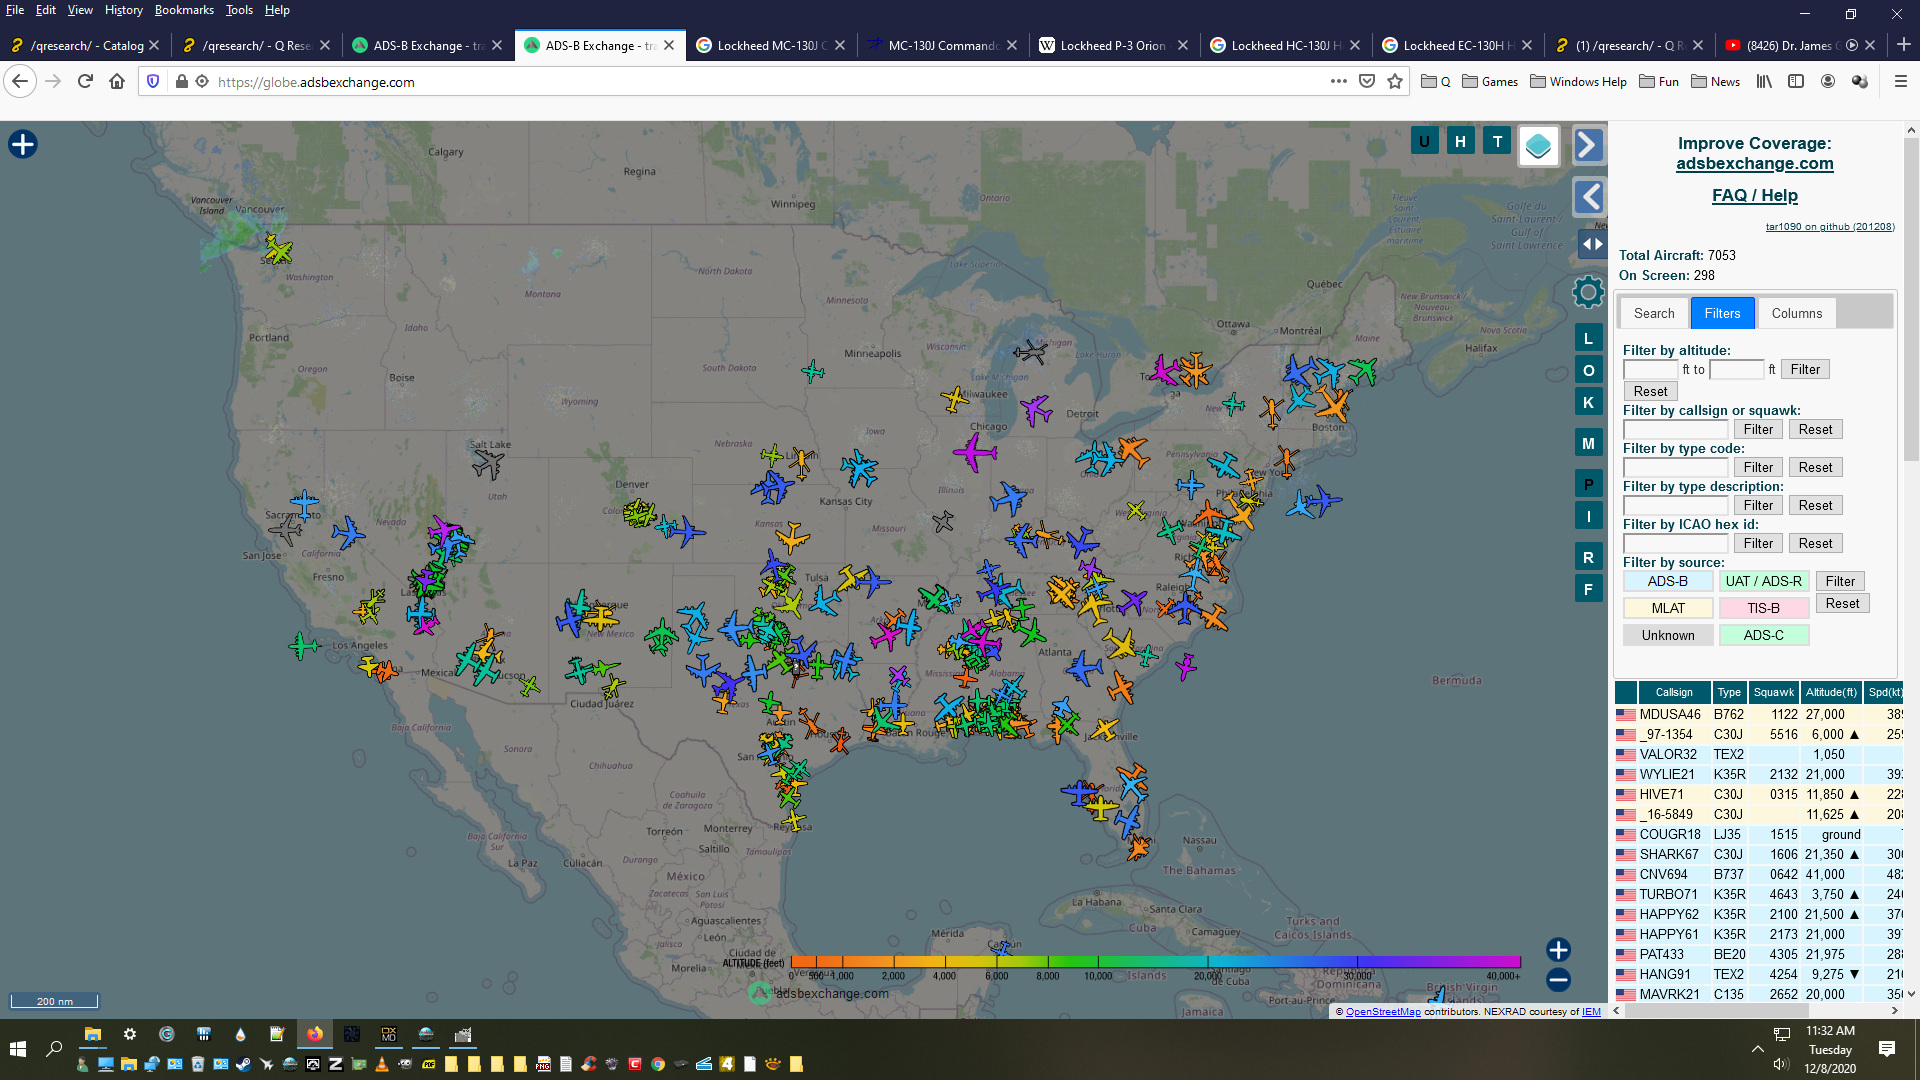Click the U map toggle button

click(x=1424, y=141)
